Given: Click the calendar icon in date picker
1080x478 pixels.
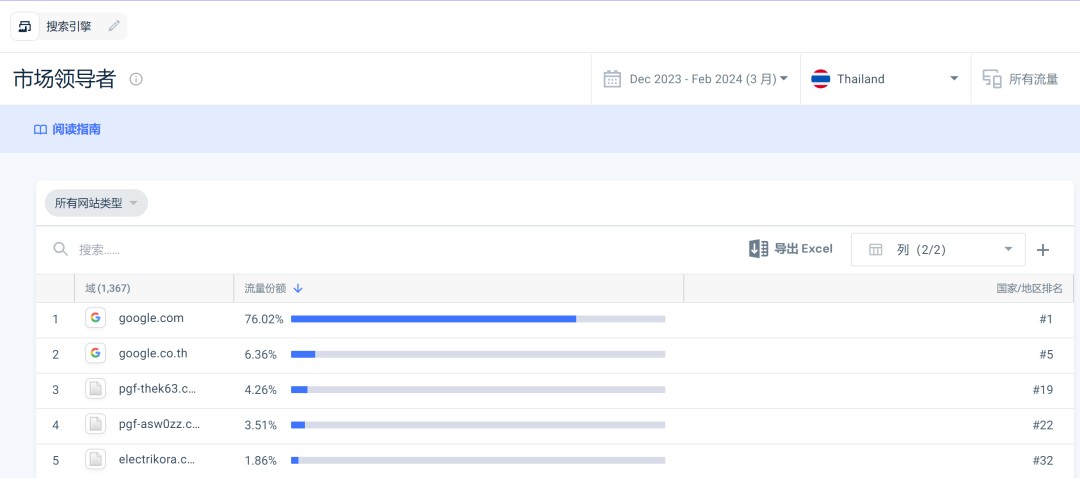Looking at the screenshot, I should 612,79.
